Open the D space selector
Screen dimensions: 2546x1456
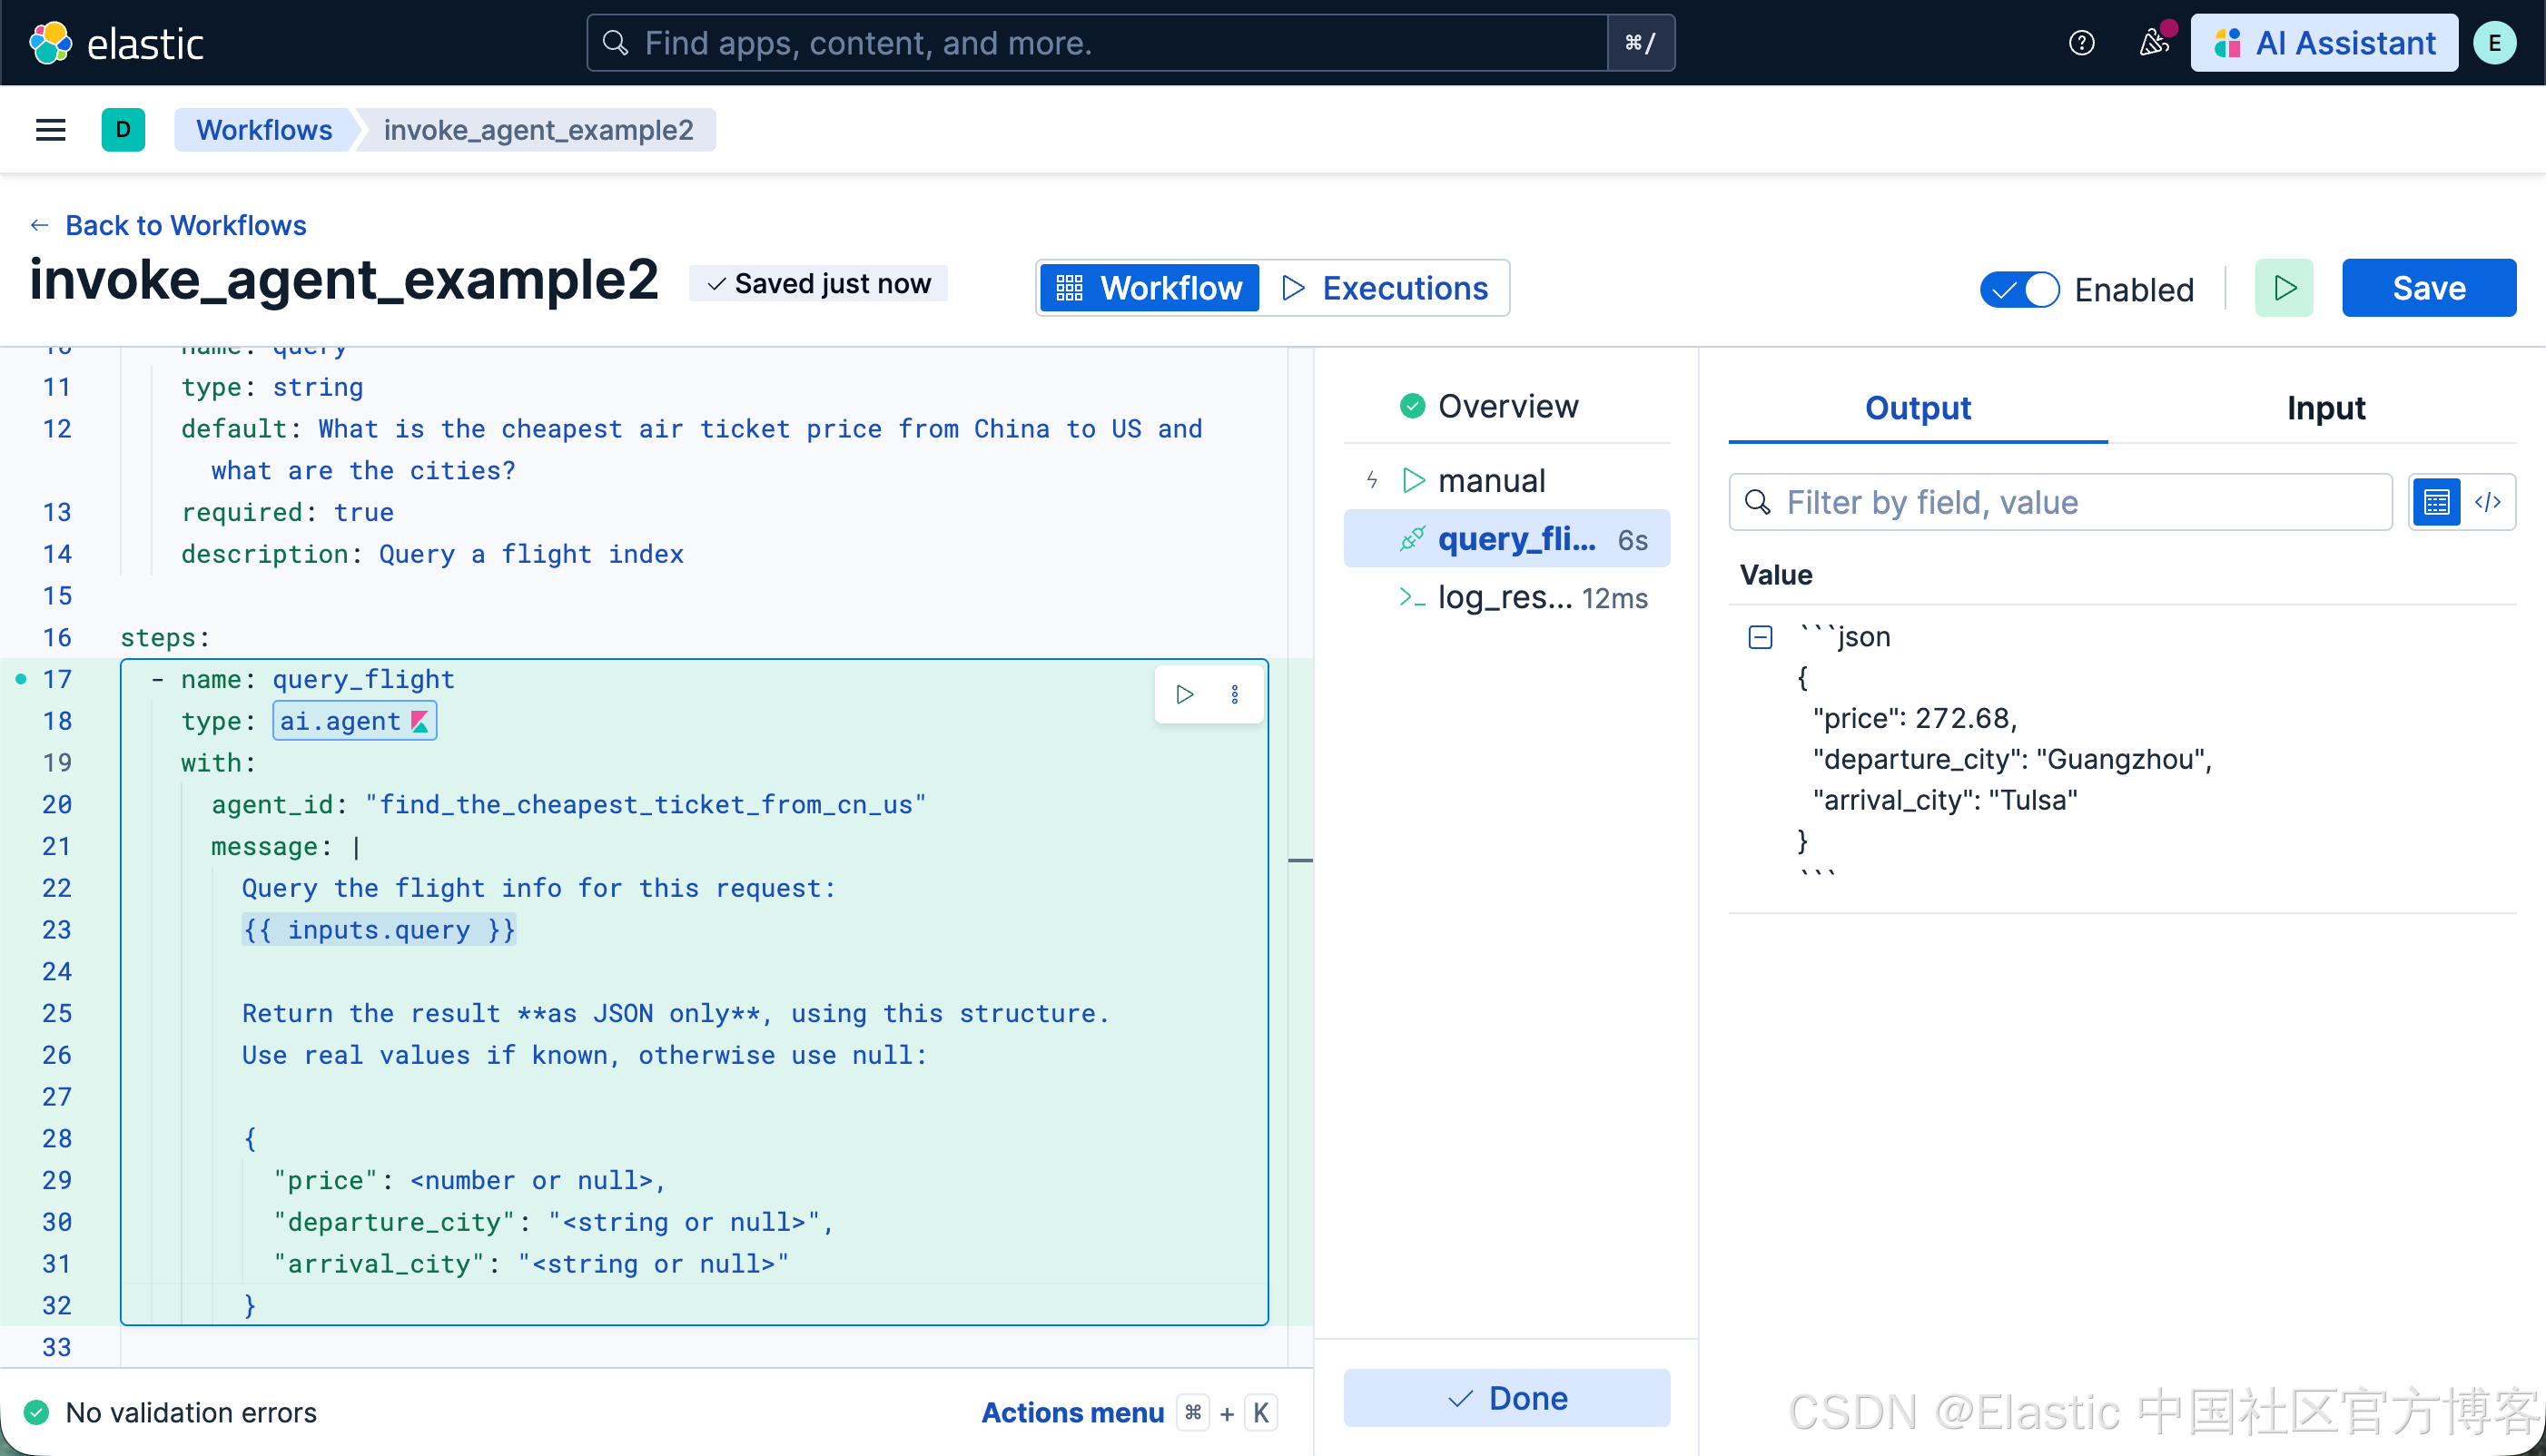click(x=123, y=130)
